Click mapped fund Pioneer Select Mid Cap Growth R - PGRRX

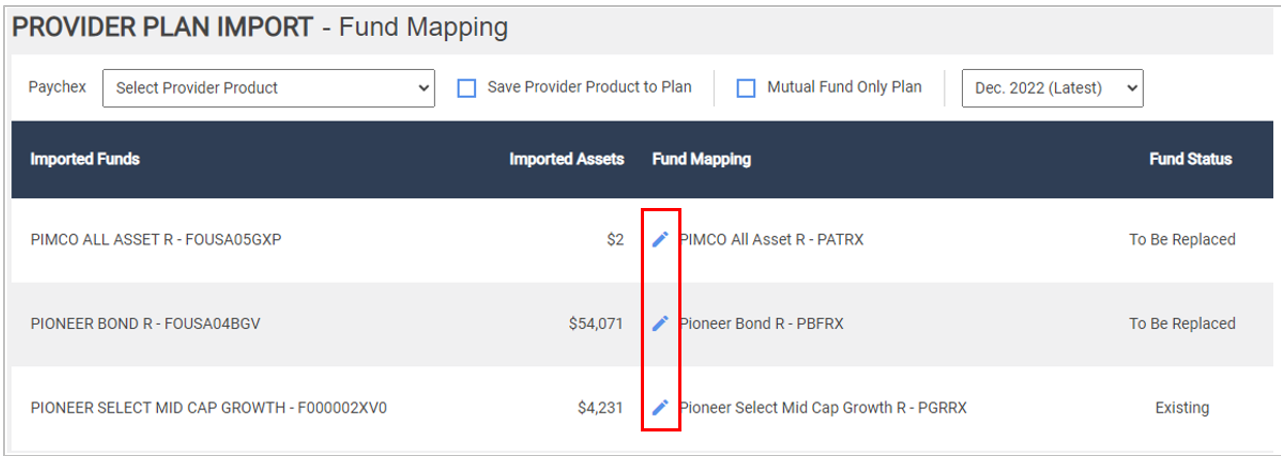[823, 408]
